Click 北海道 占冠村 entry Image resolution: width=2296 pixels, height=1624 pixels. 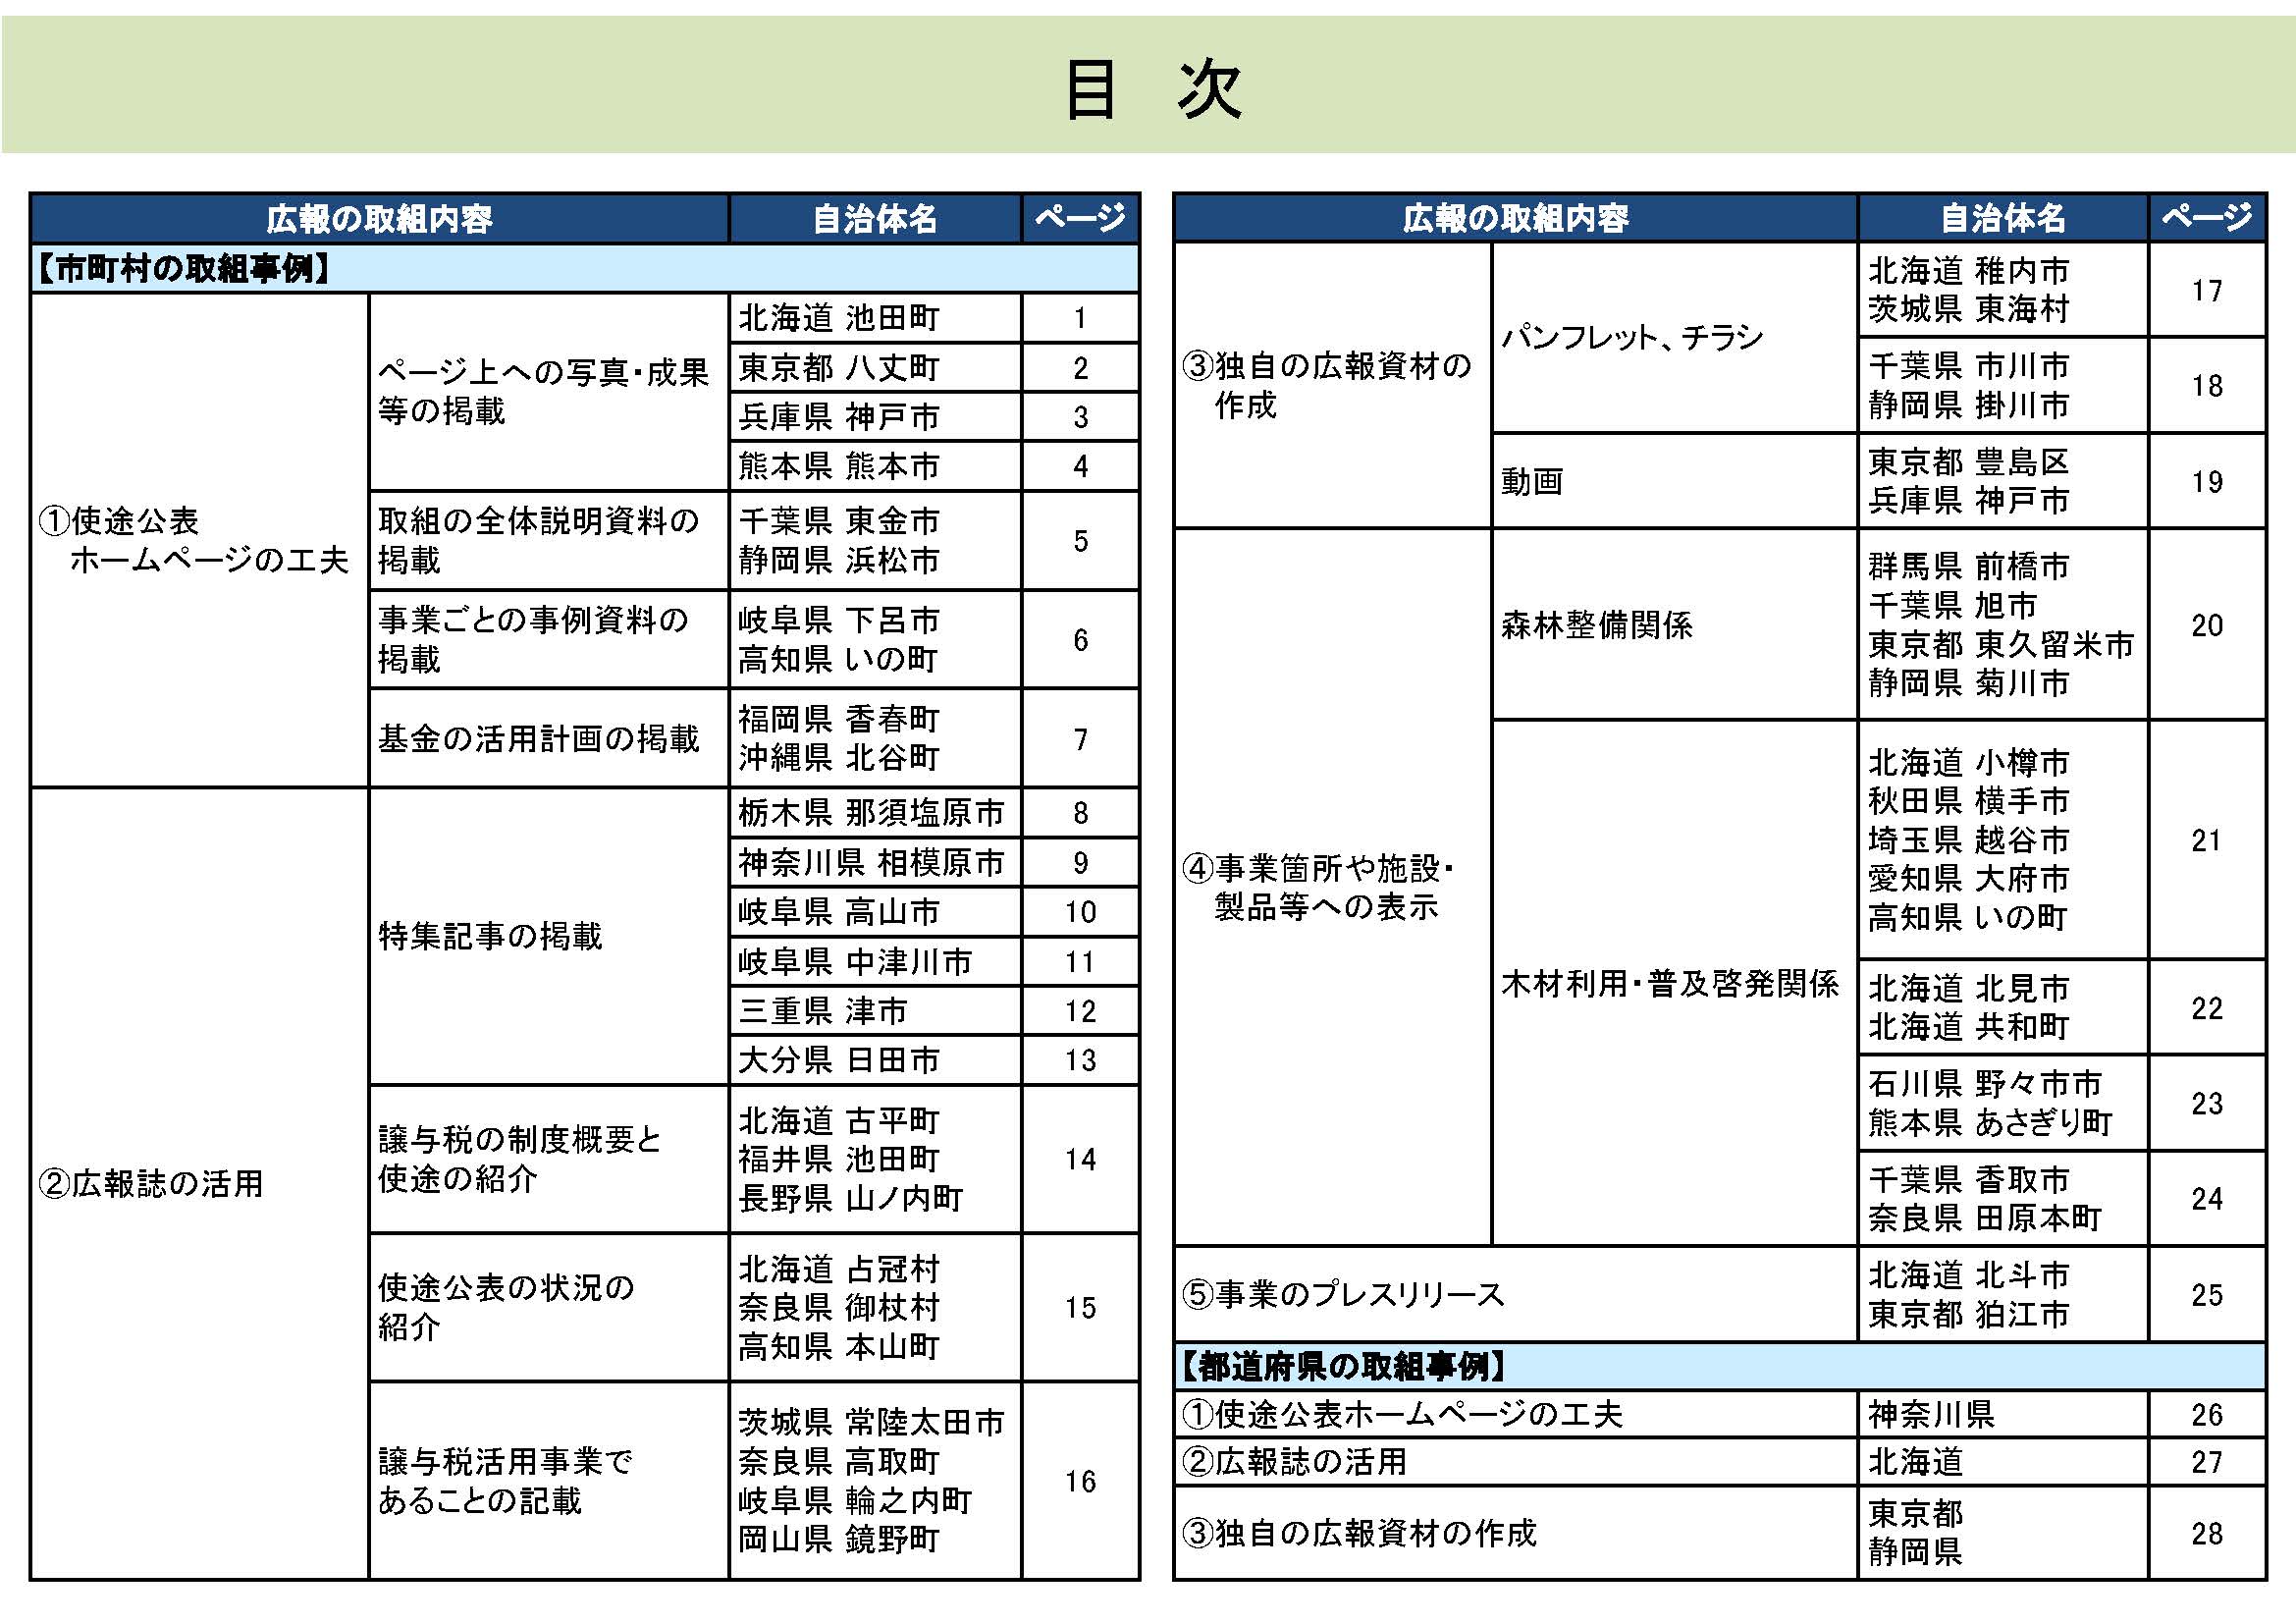pyautogui.click(x=838, y=1269)
